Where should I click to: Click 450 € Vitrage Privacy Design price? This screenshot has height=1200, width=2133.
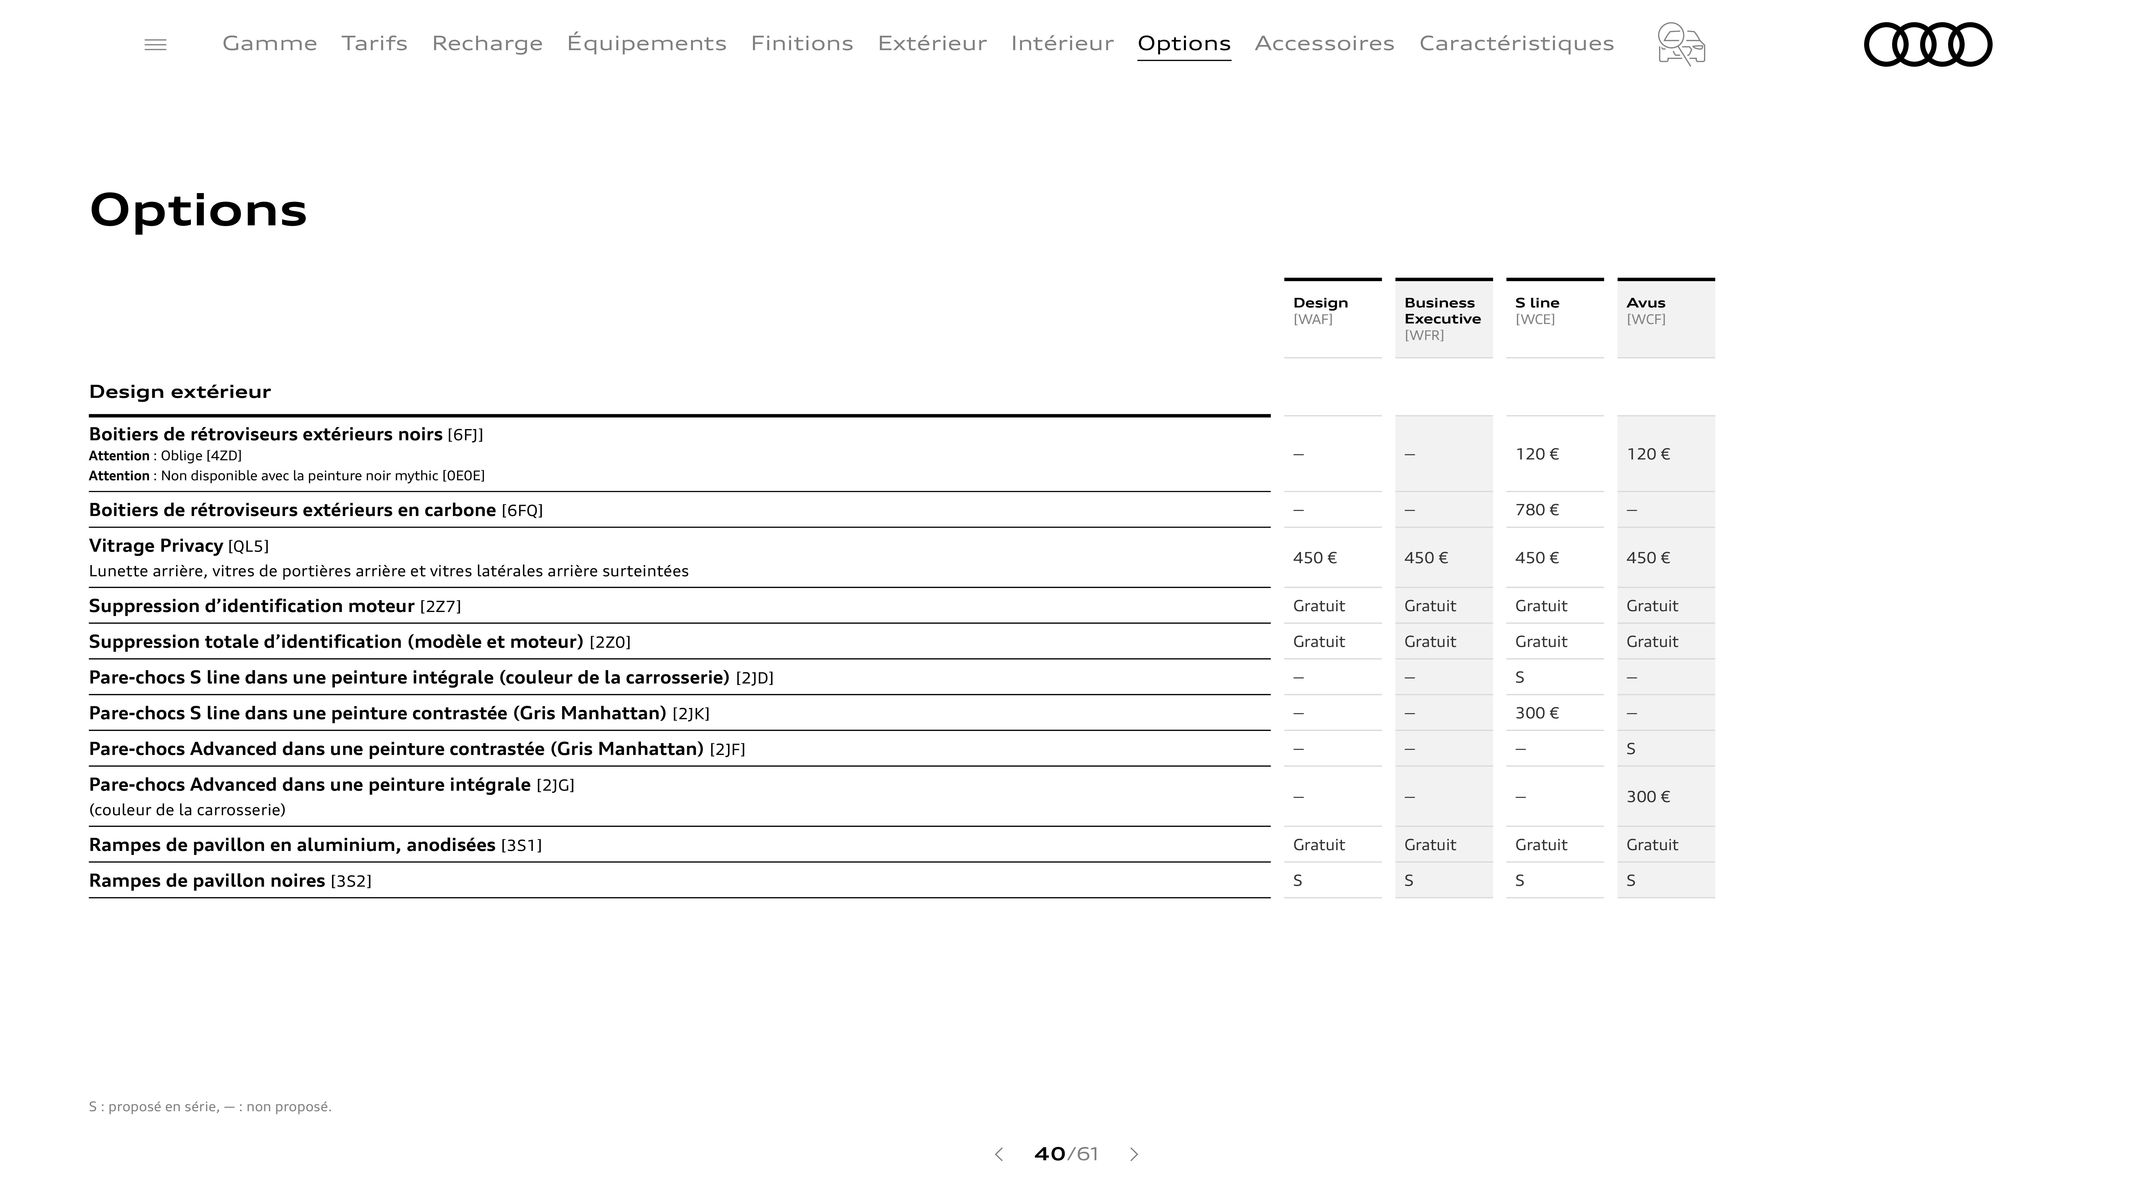pos(1315,558)
